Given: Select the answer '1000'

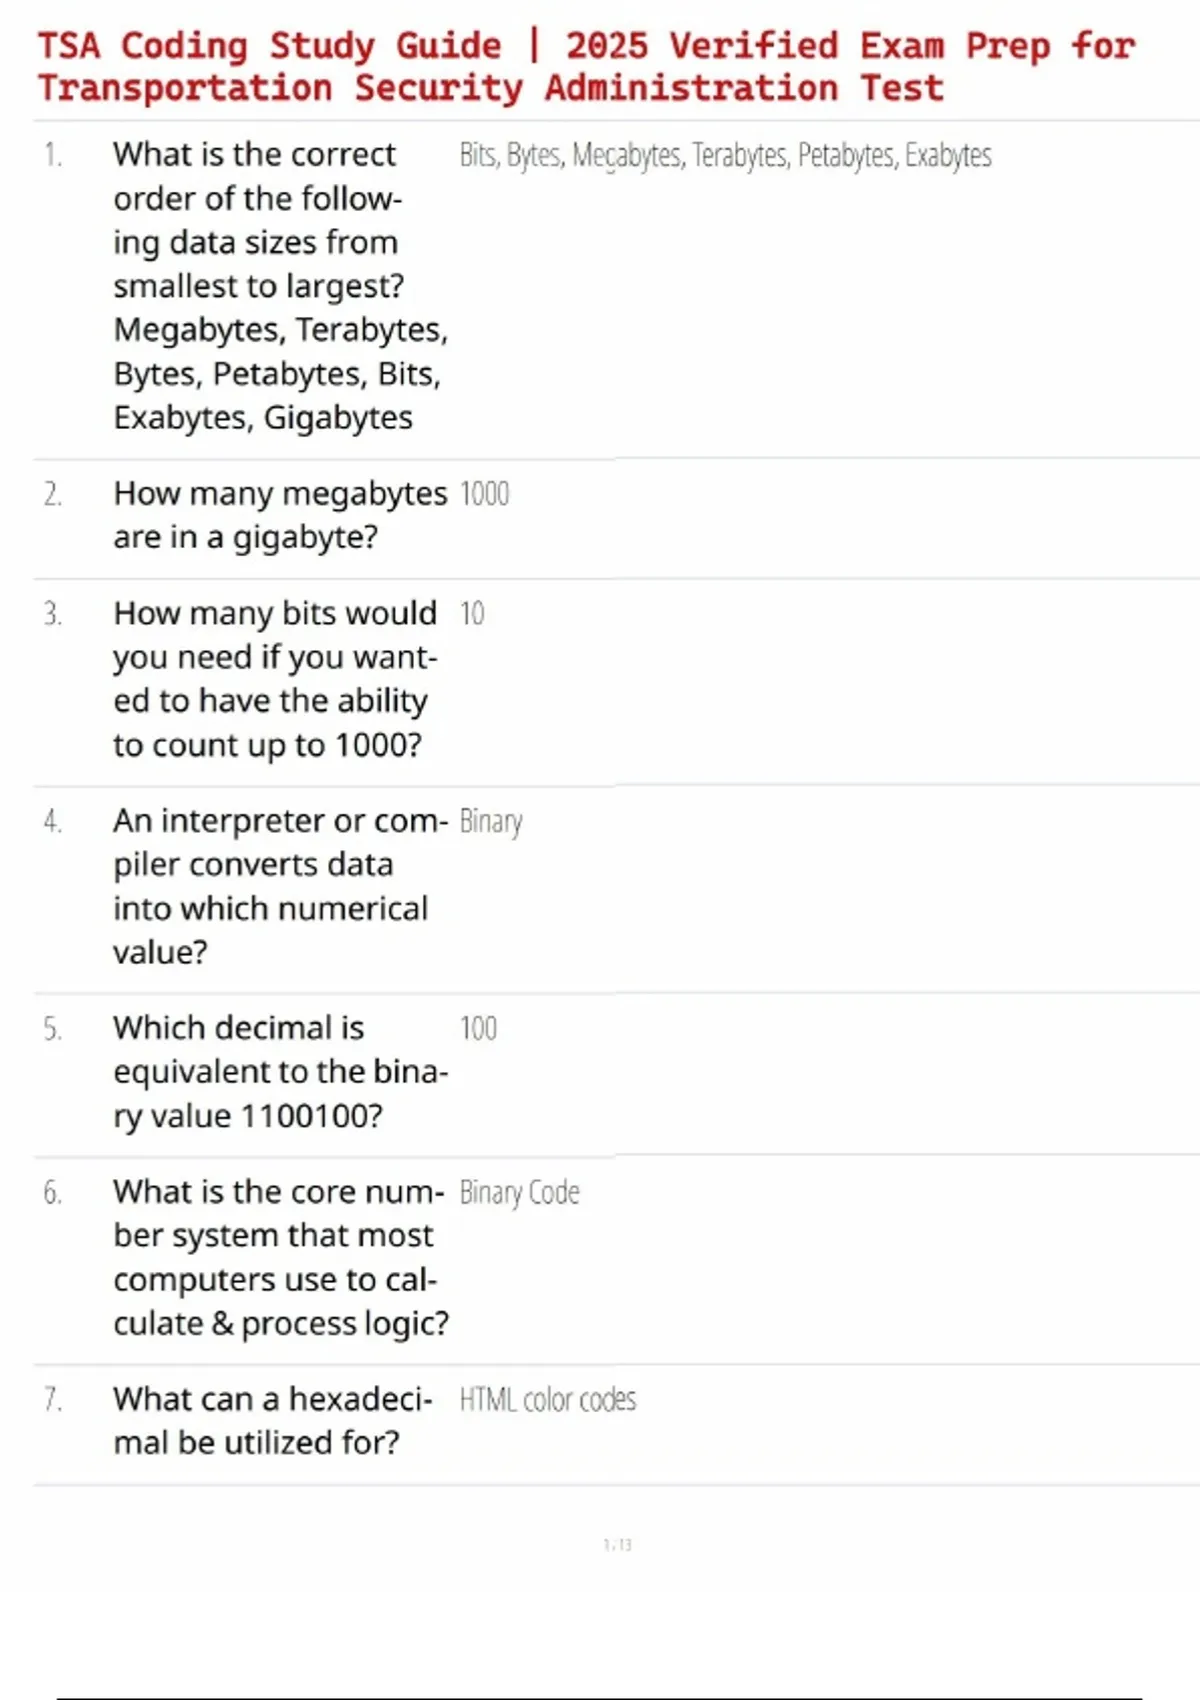Looking at the screenshot, I should click(484, 494).
